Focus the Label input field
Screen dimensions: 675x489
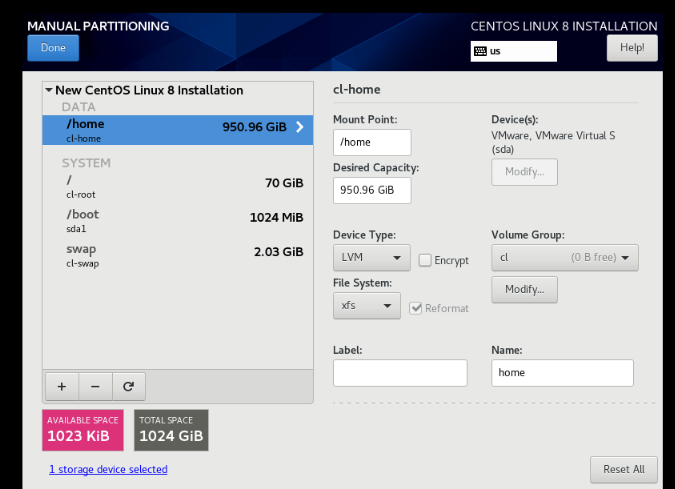[400, 373]
